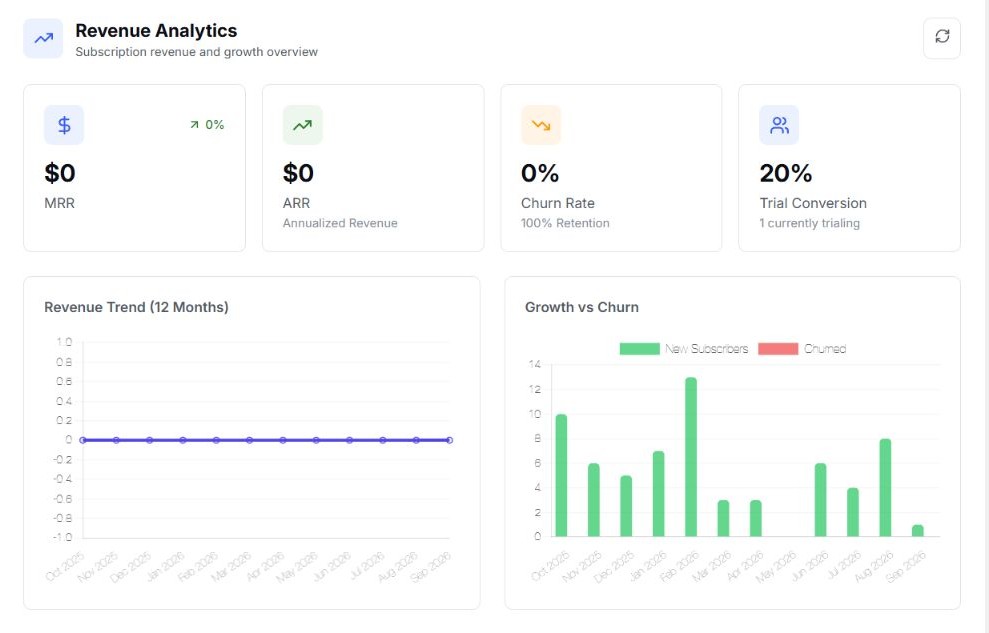Click the $0 value in ARR card

coord(298,173)
